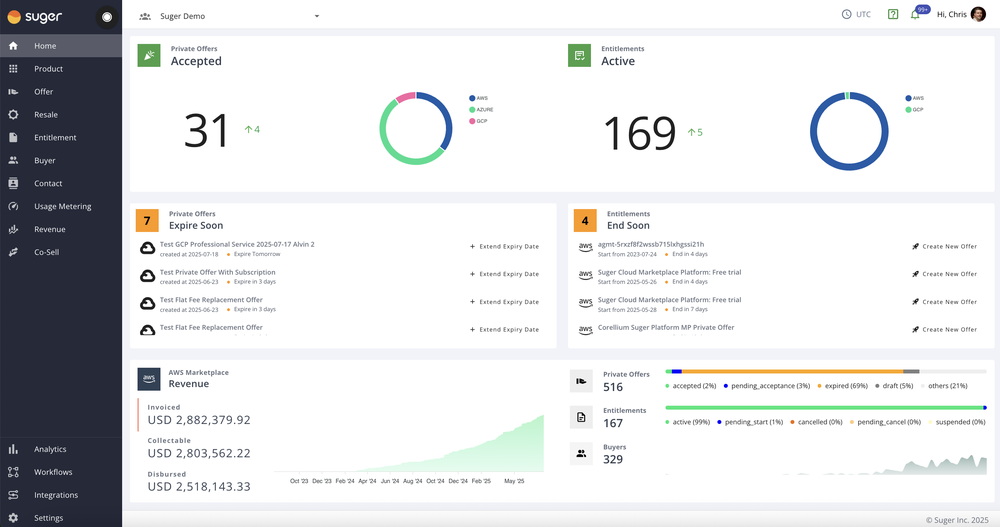This screenshot has height=527, width=1000.
Task: Click the orange 7 expire soon badge
Action: (147, 221)
